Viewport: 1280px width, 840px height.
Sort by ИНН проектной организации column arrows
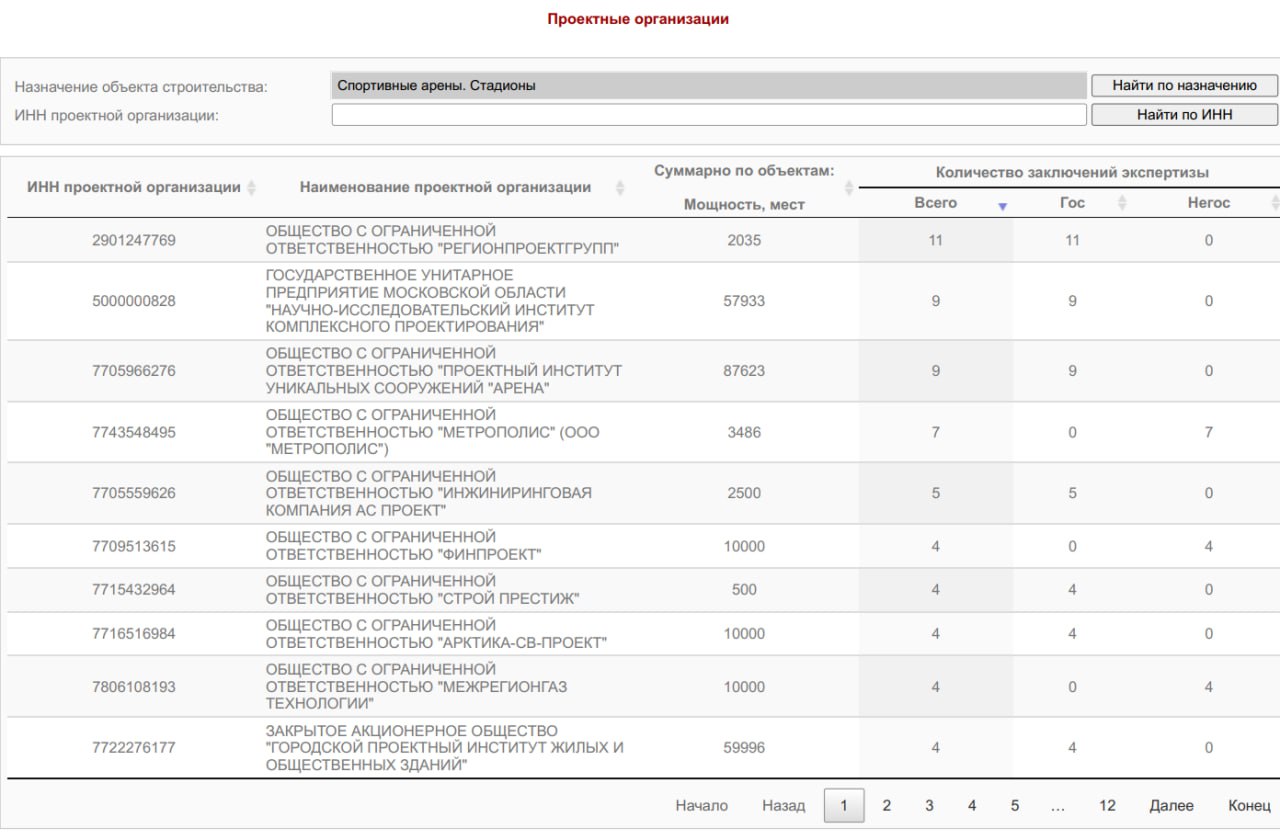click(251, 187)
